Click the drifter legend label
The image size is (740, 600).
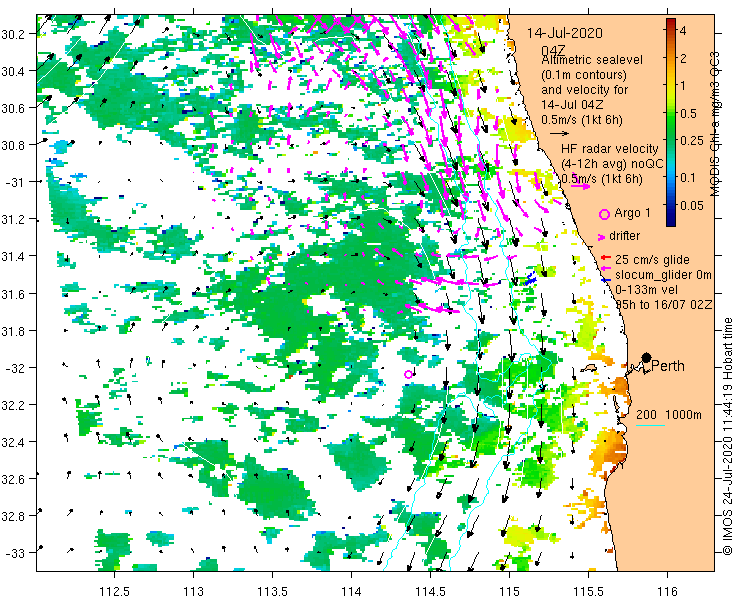pos(624,236)
